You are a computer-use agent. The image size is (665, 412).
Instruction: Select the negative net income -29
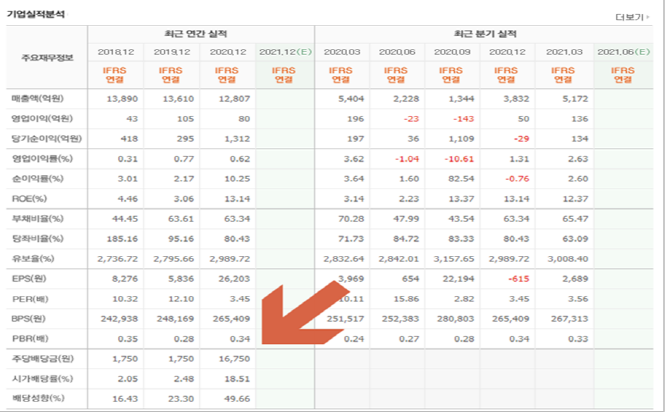click(521, 139)
